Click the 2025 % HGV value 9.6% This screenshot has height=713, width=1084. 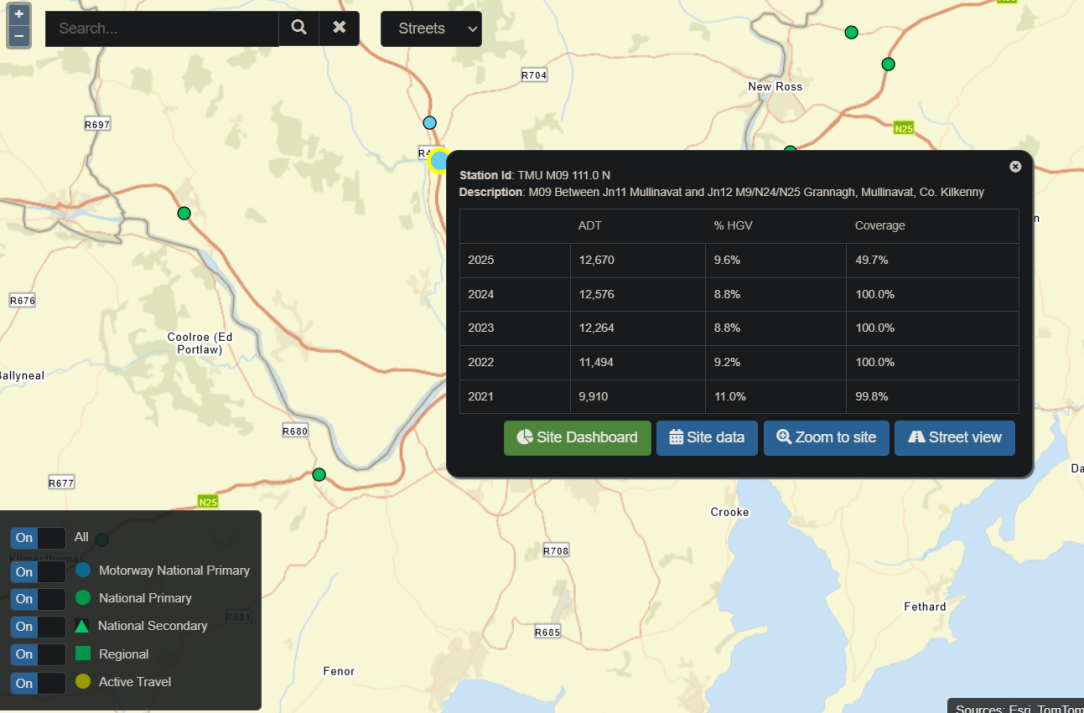727,260
